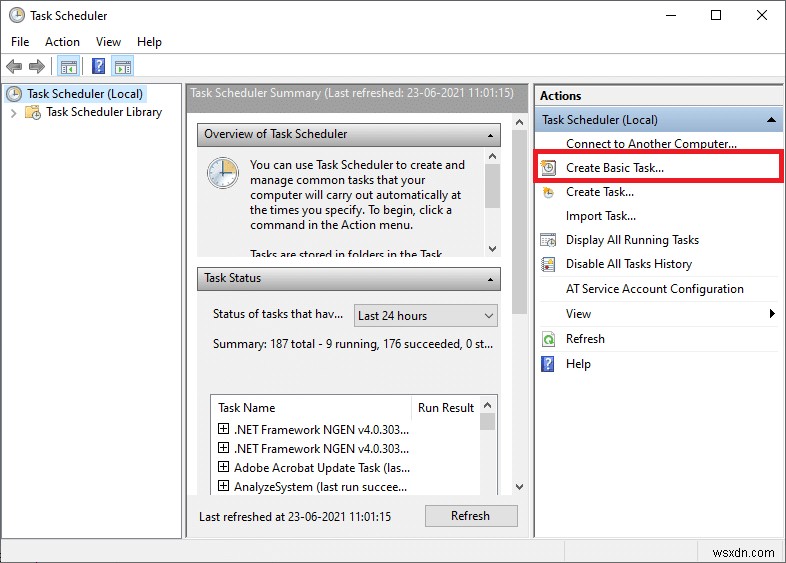Click the blue Help toolbar icon
Screen dimensions: 786x563
[99, 66]
